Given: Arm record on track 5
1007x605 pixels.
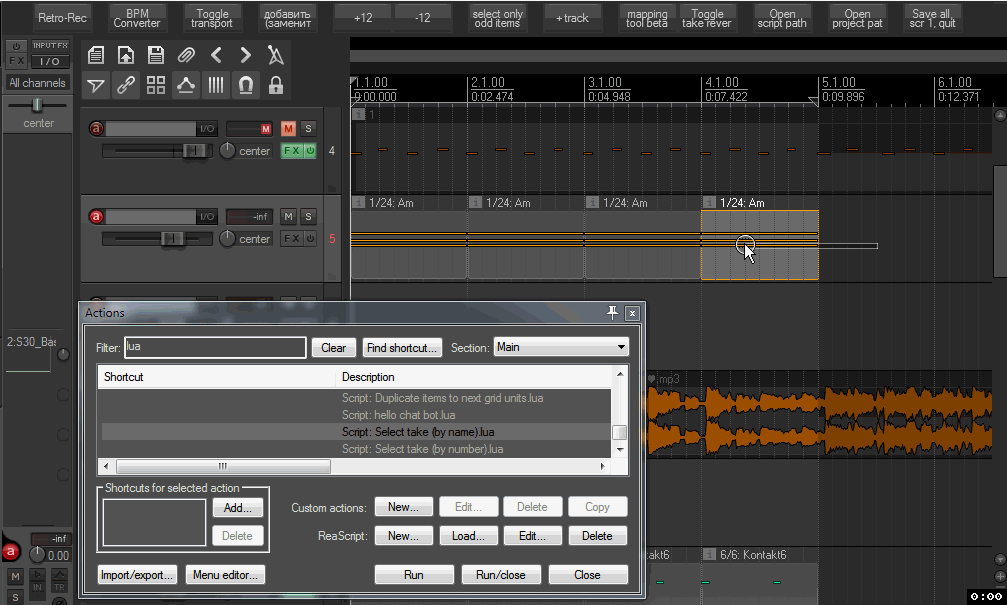Looking at the screenshot, I should [96, 216].
